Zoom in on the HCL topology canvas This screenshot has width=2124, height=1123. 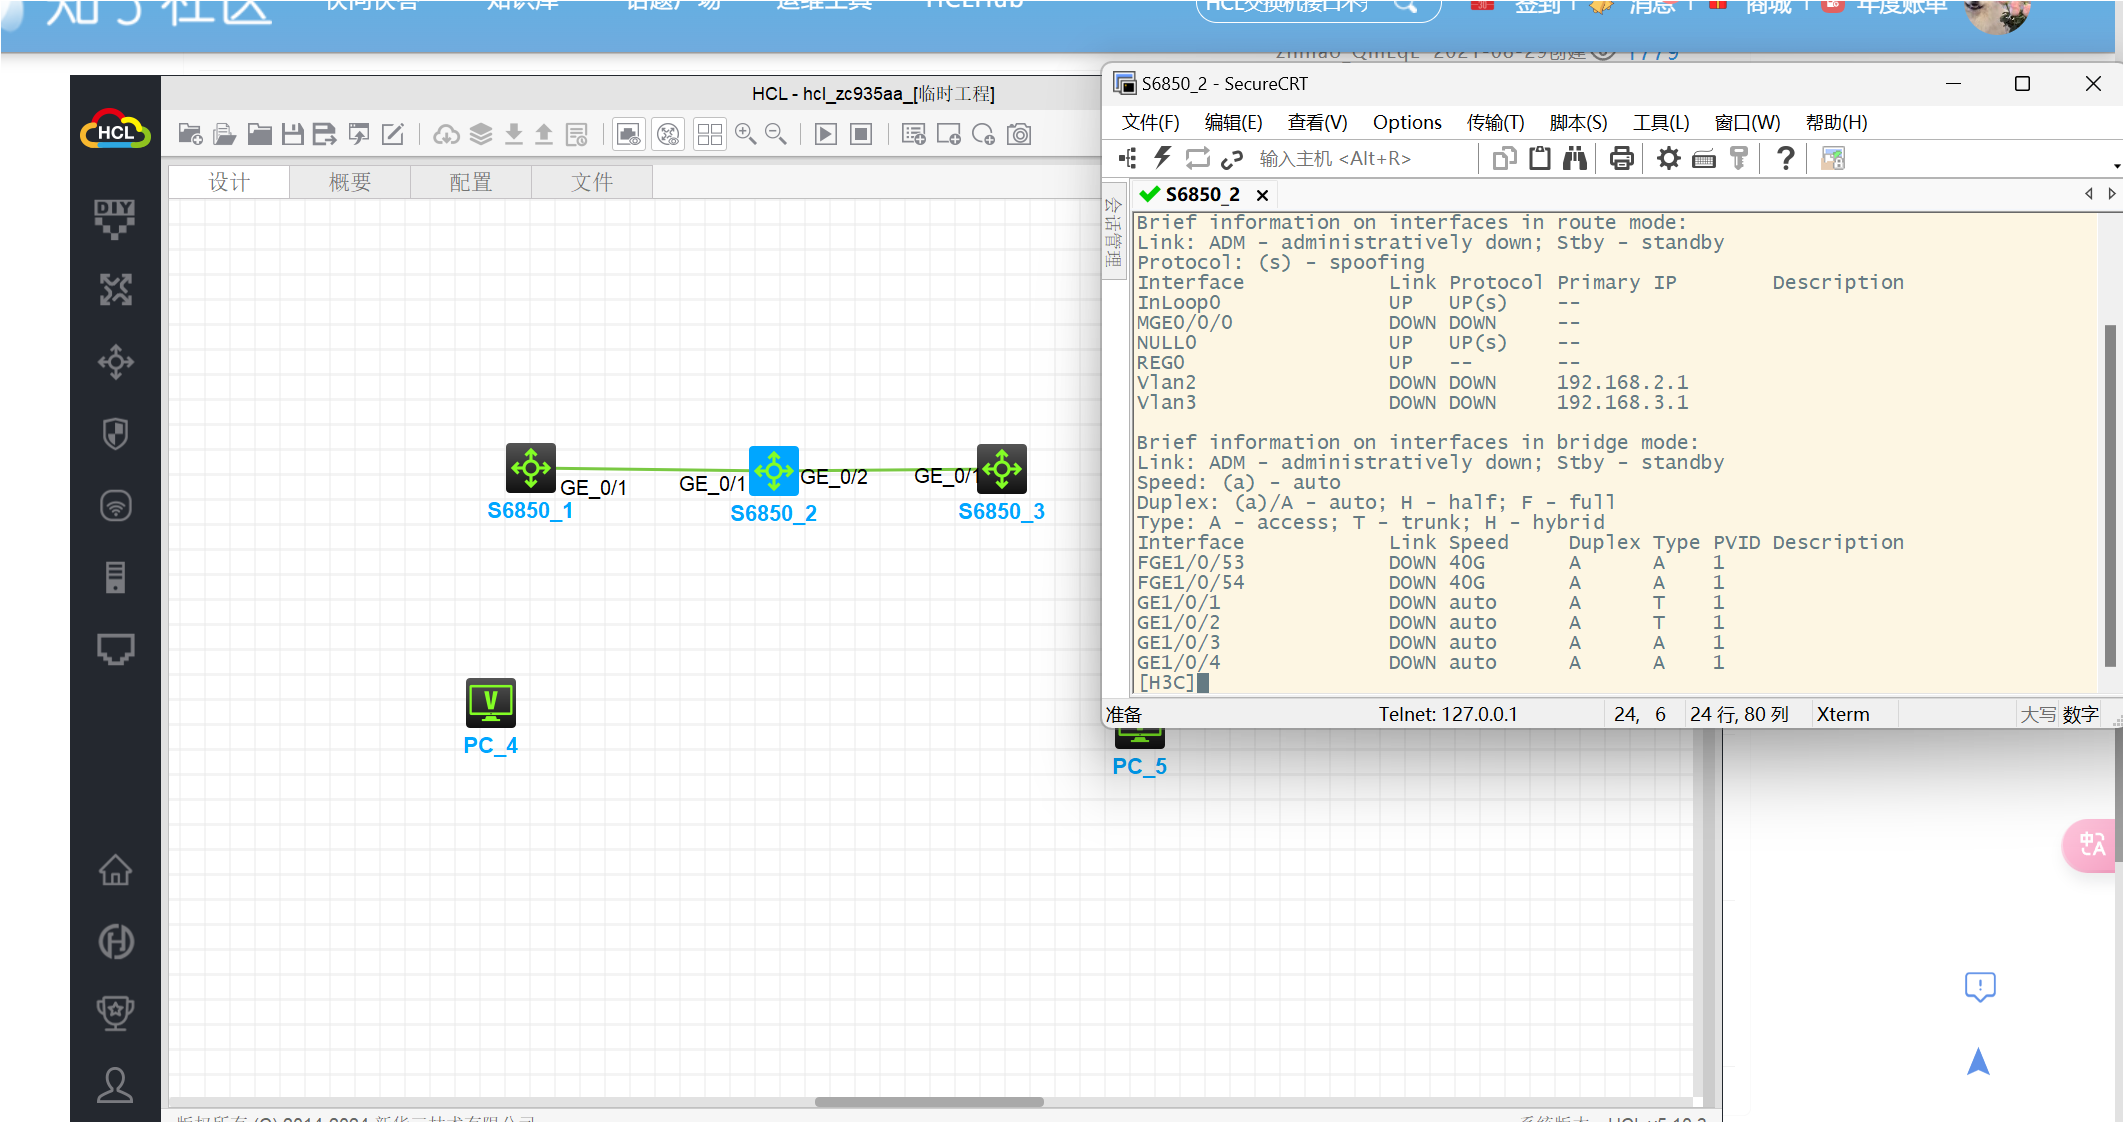pos(746,134)
